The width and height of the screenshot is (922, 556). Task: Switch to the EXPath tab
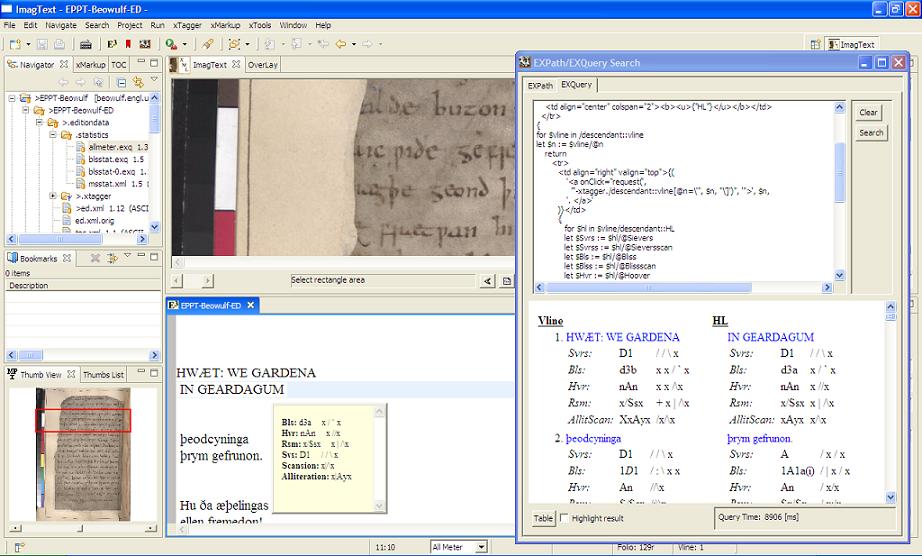540,86
